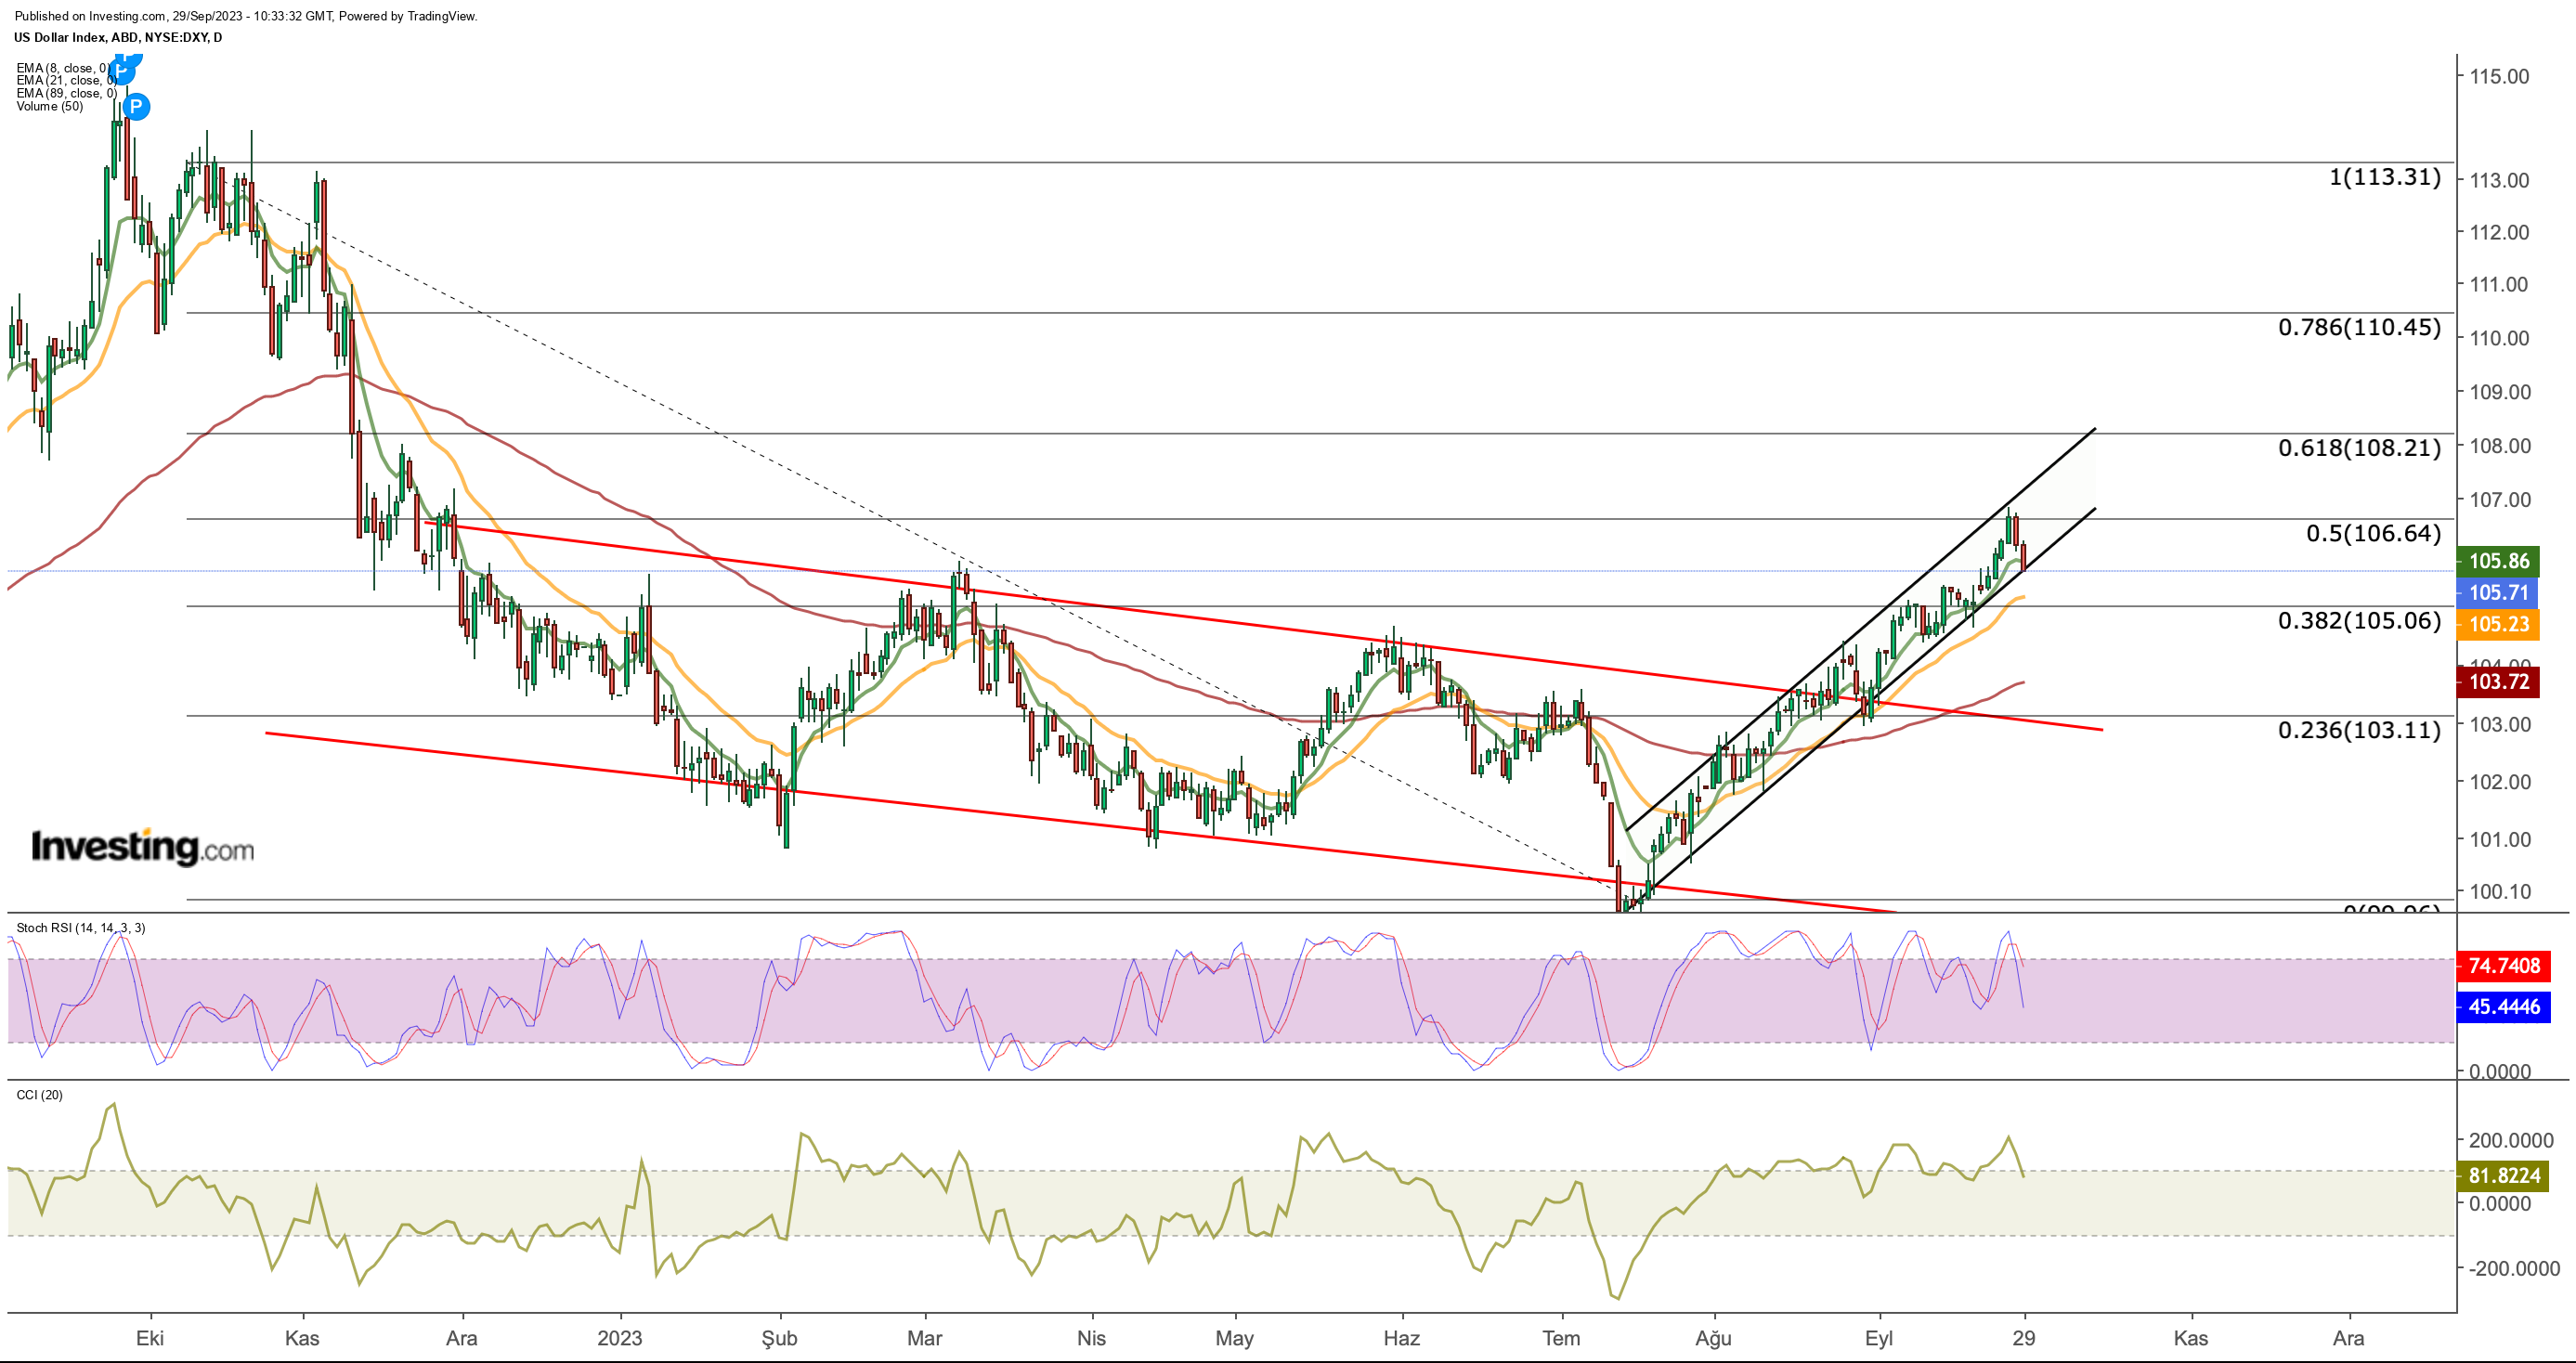Click the blue P marker beside Volume (50)

(x=136, y=106)
